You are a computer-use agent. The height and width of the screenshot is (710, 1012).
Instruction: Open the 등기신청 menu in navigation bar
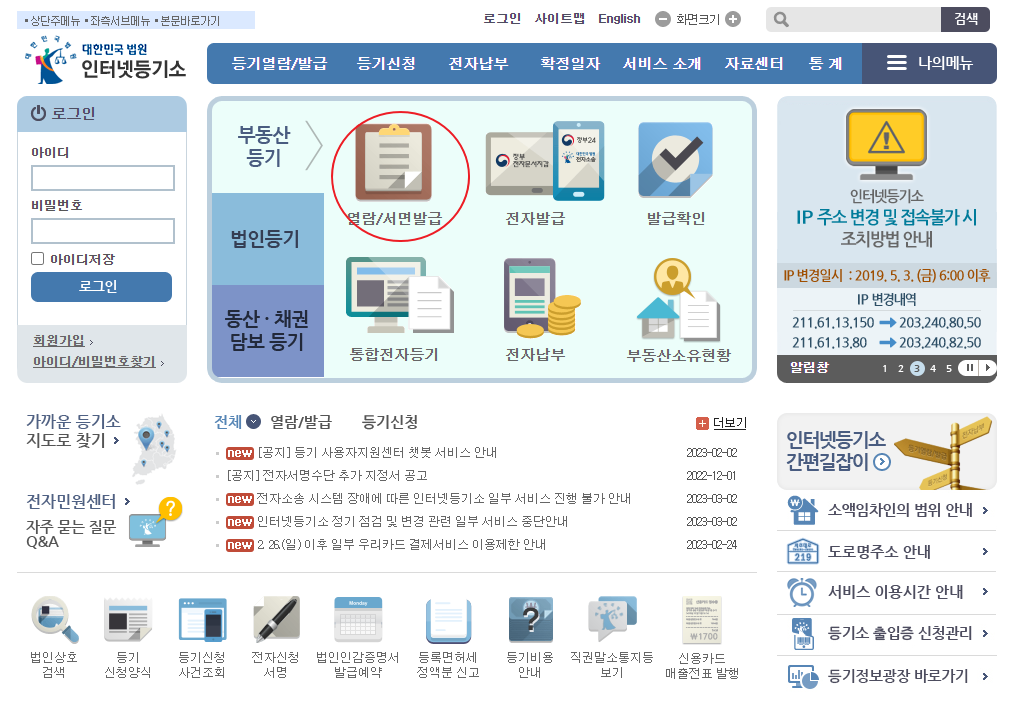[386, 63]
